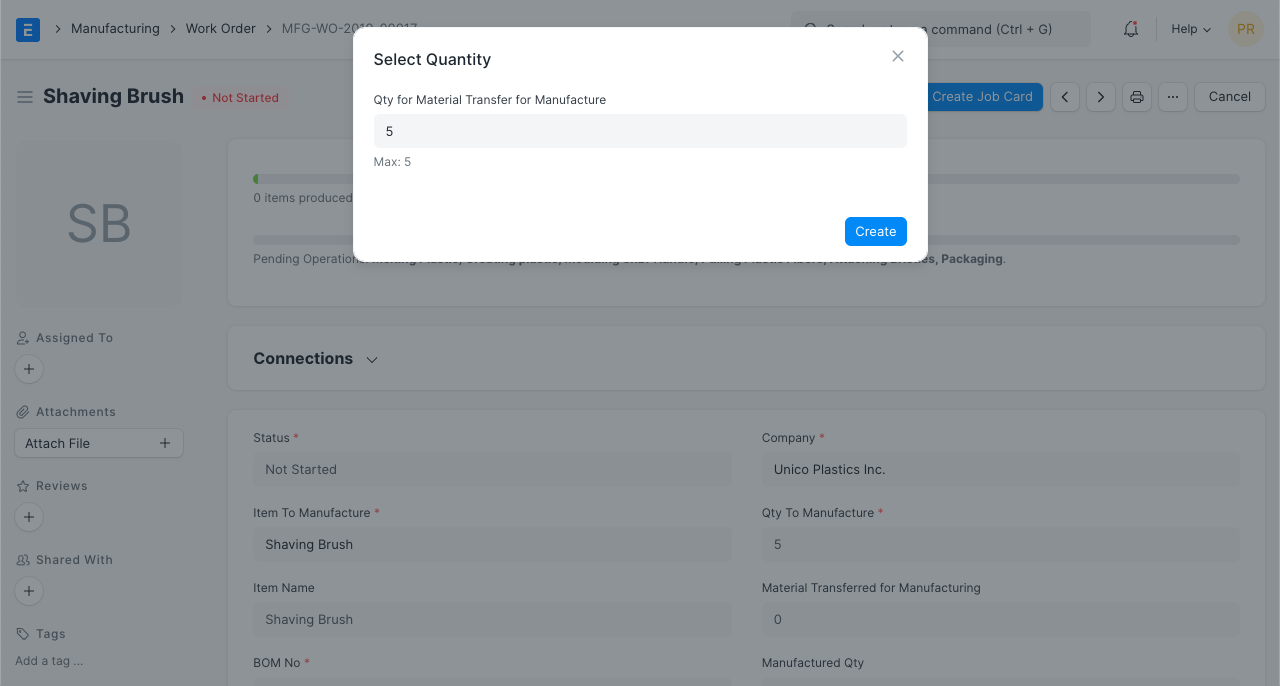The height and width of the screenshot is (686, 1280).
Task: Cancel the work order
Action: click(1229, 96)
